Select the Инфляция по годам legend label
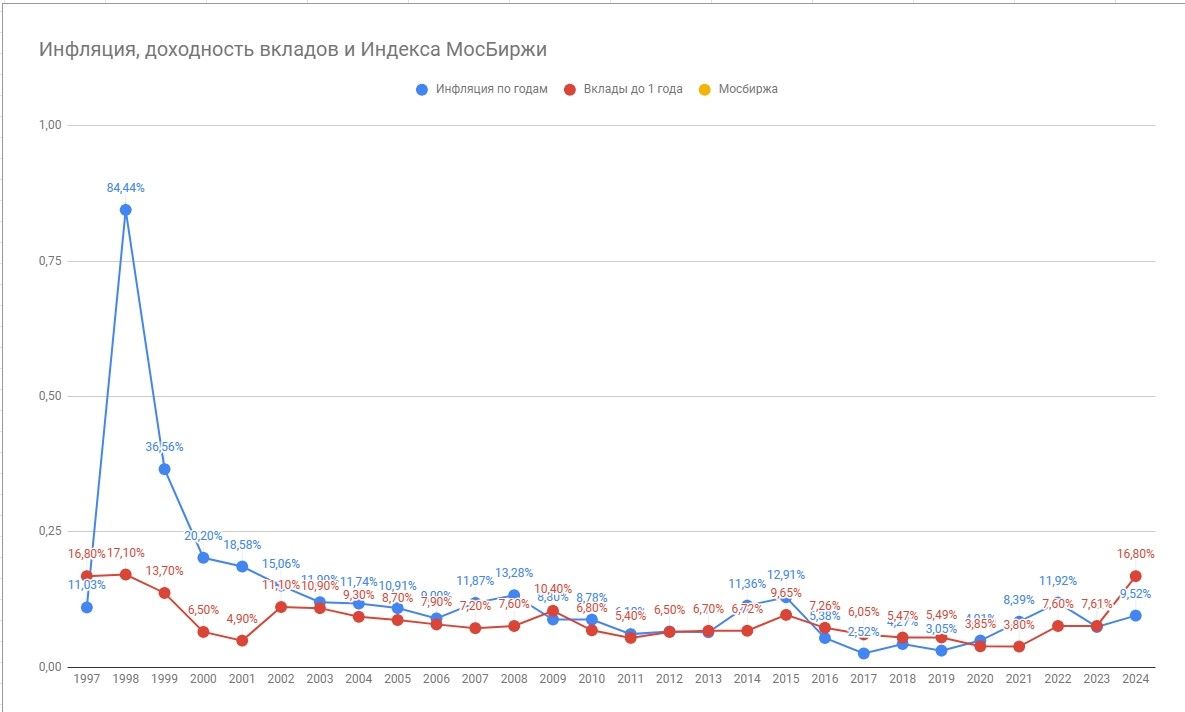1185x712 pixels. (491, 89)
